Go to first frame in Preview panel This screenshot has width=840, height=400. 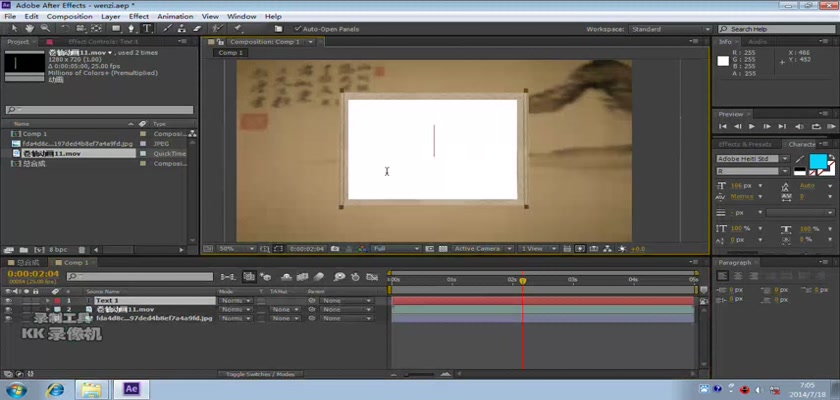click(723, 126)
